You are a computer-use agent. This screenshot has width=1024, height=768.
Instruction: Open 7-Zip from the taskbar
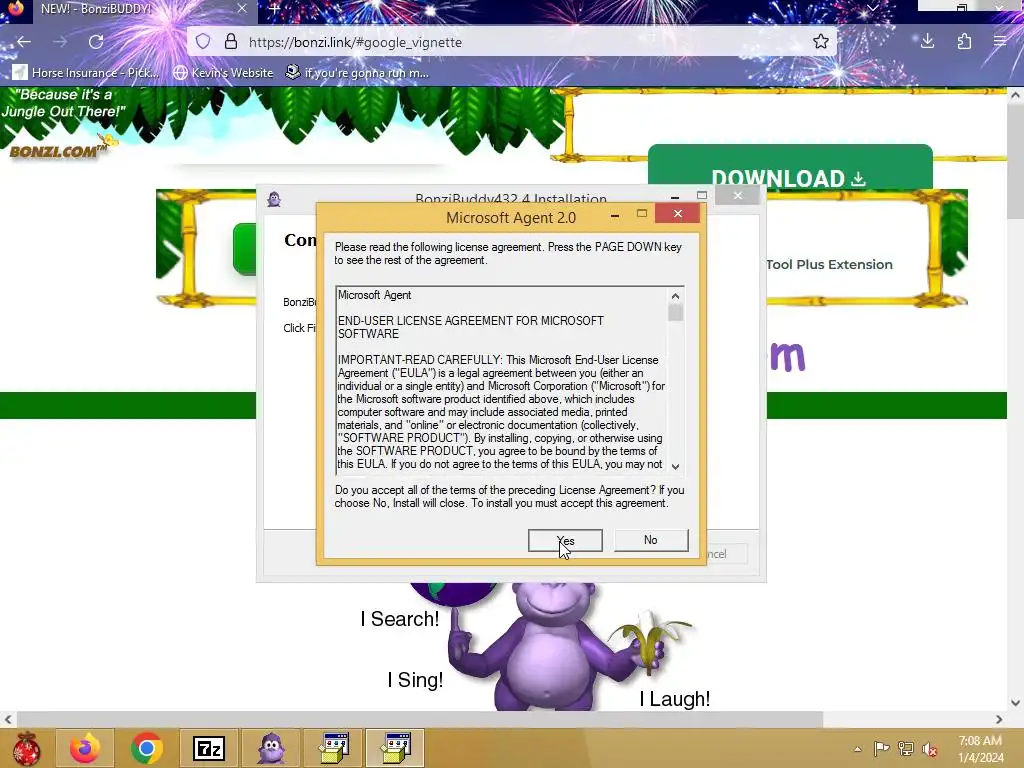pyautogui.click(x=209, y=748)
